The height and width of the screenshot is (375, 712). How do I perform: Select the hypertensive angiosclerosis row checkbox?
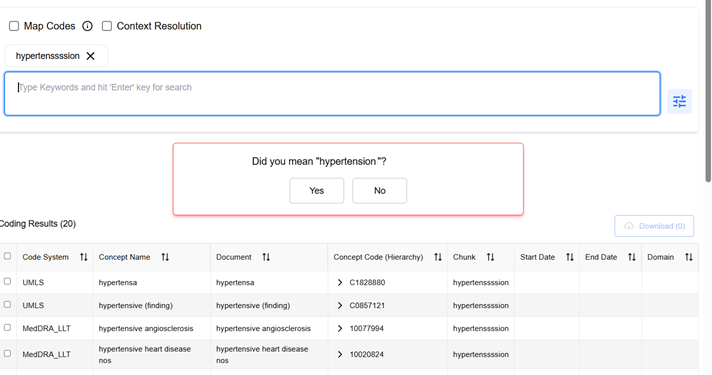tap(7, 327)
